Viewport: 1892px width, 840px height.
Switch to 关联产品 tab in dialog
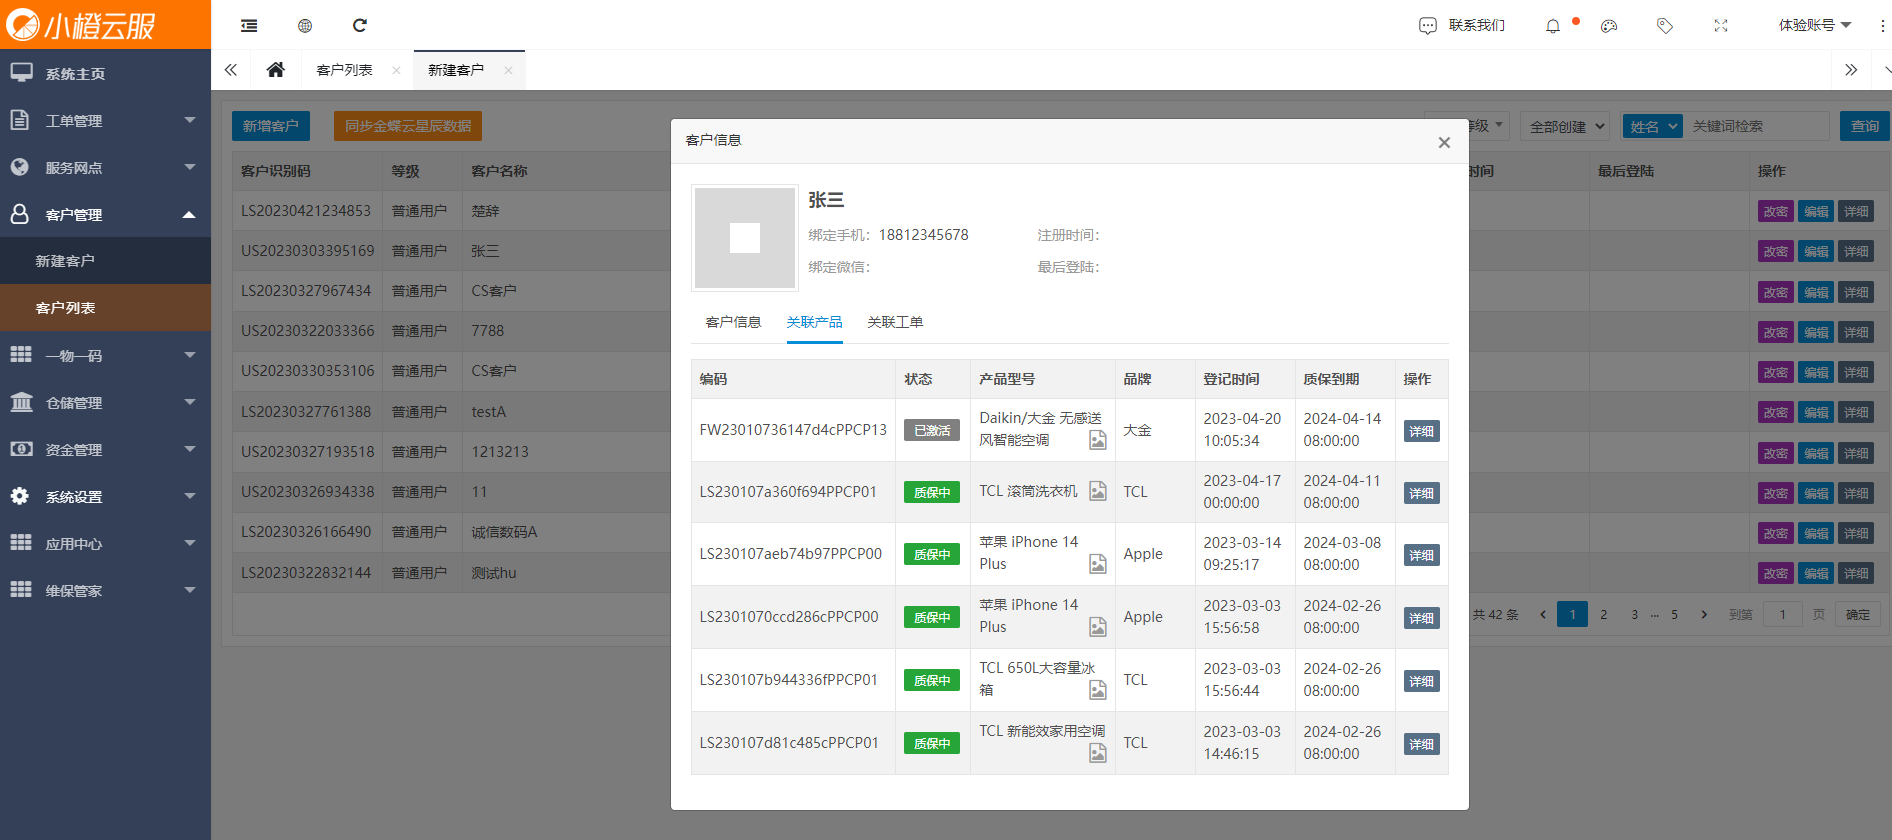[814, 322]
